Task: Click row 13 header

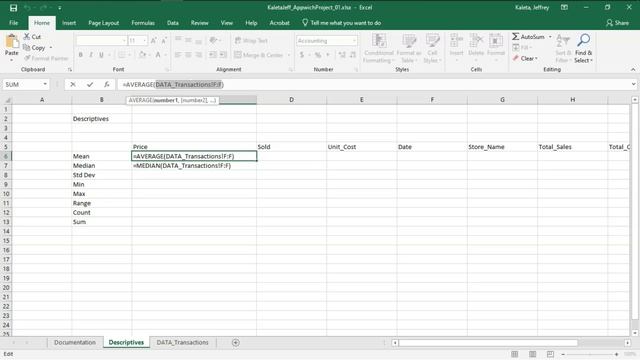Action: (x=6, y=222)
